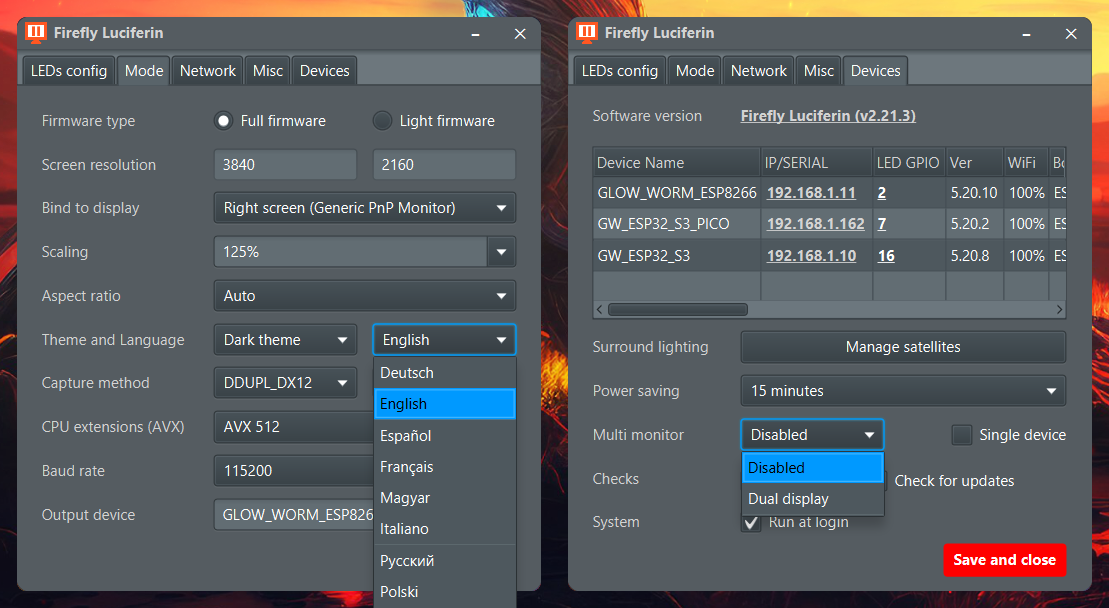Switch to LEDs config tab in left window
The image size is (1109, 608).
pyautogui.click(x=69, y=71)
